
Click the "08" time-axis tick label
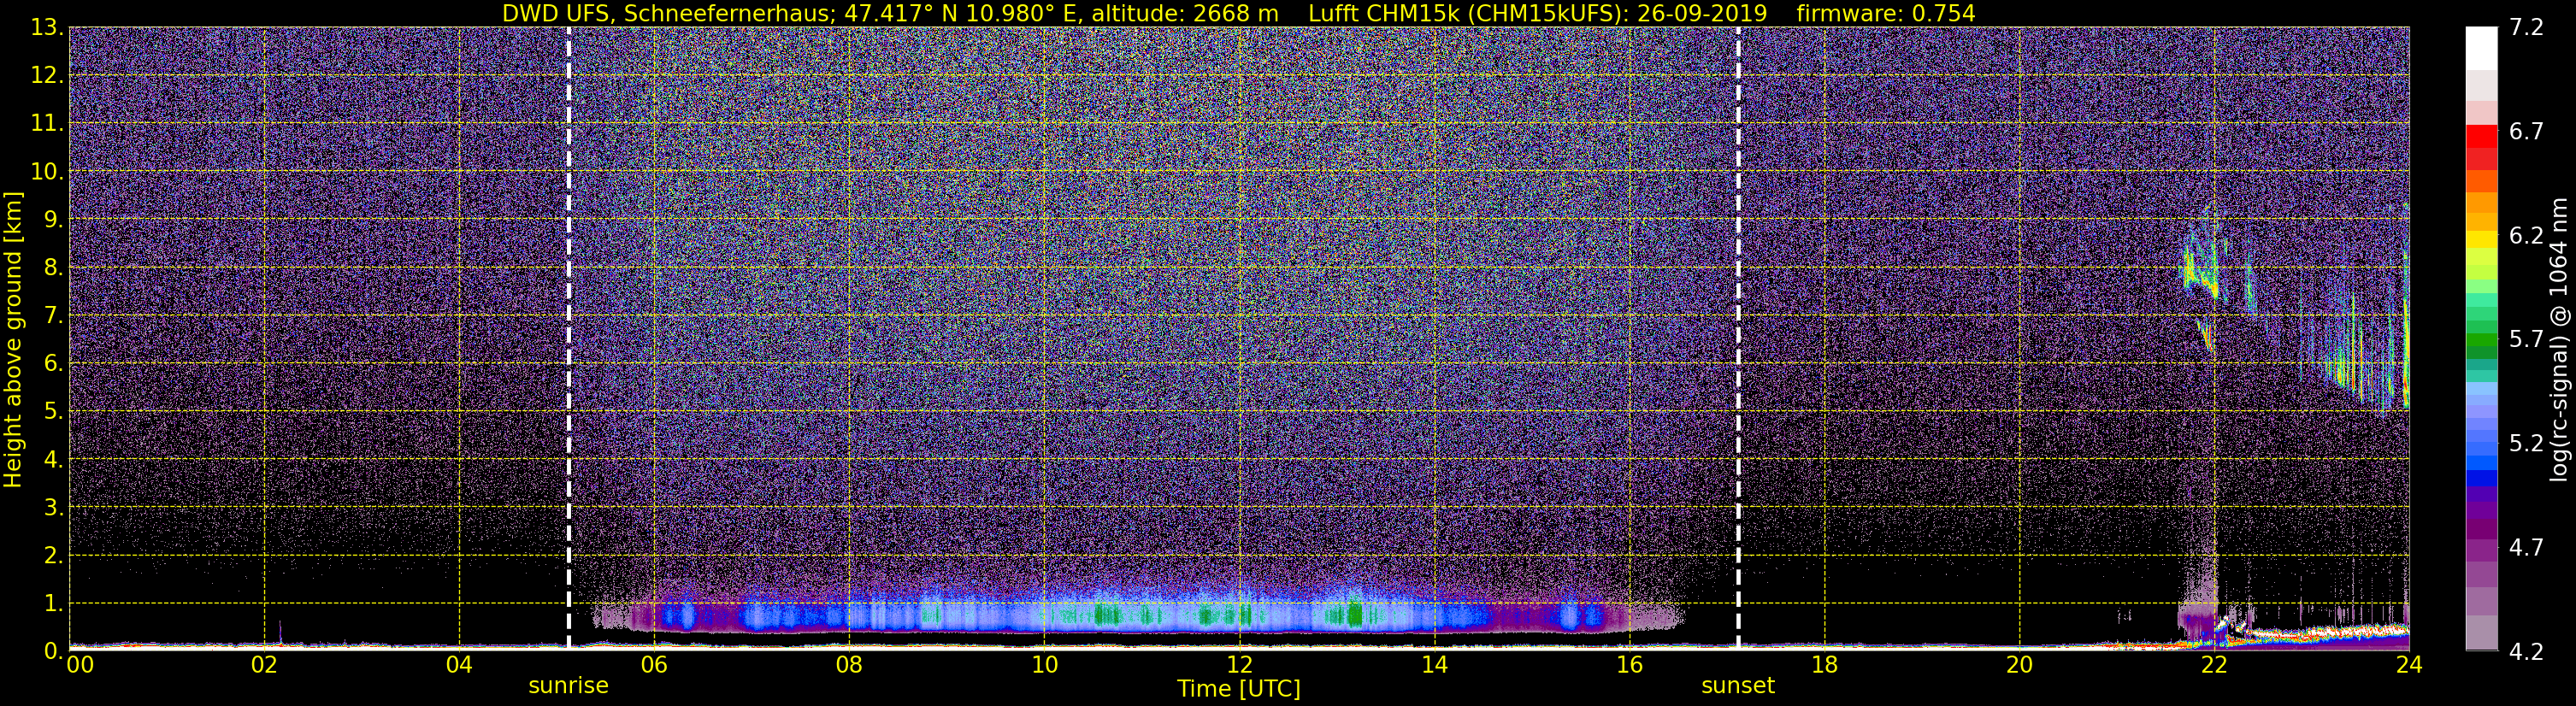click(849, 665)
